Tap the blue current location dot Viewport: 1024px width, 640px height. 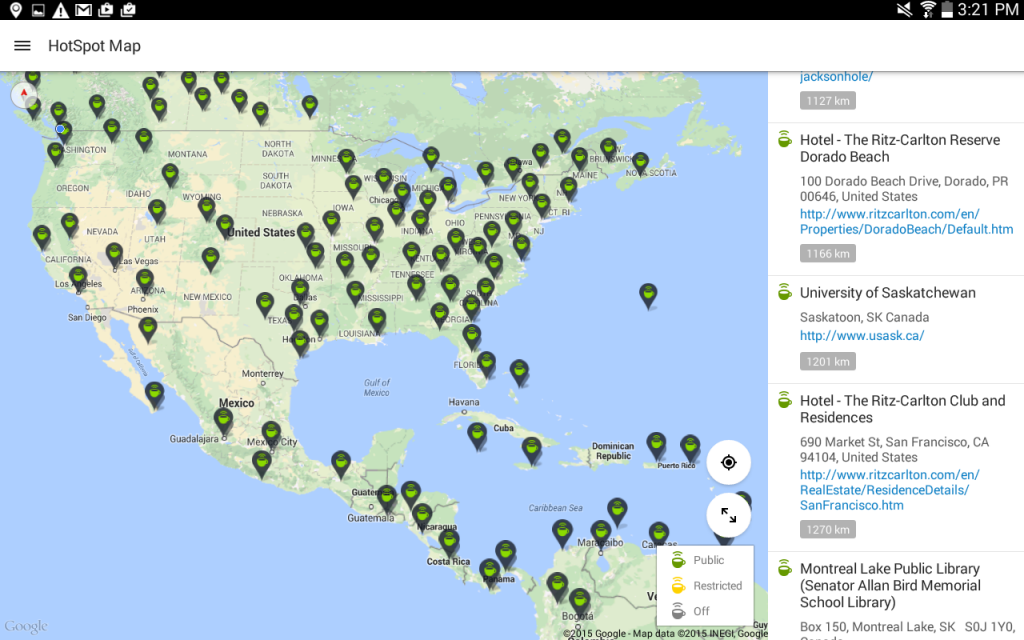pos(60,129)
